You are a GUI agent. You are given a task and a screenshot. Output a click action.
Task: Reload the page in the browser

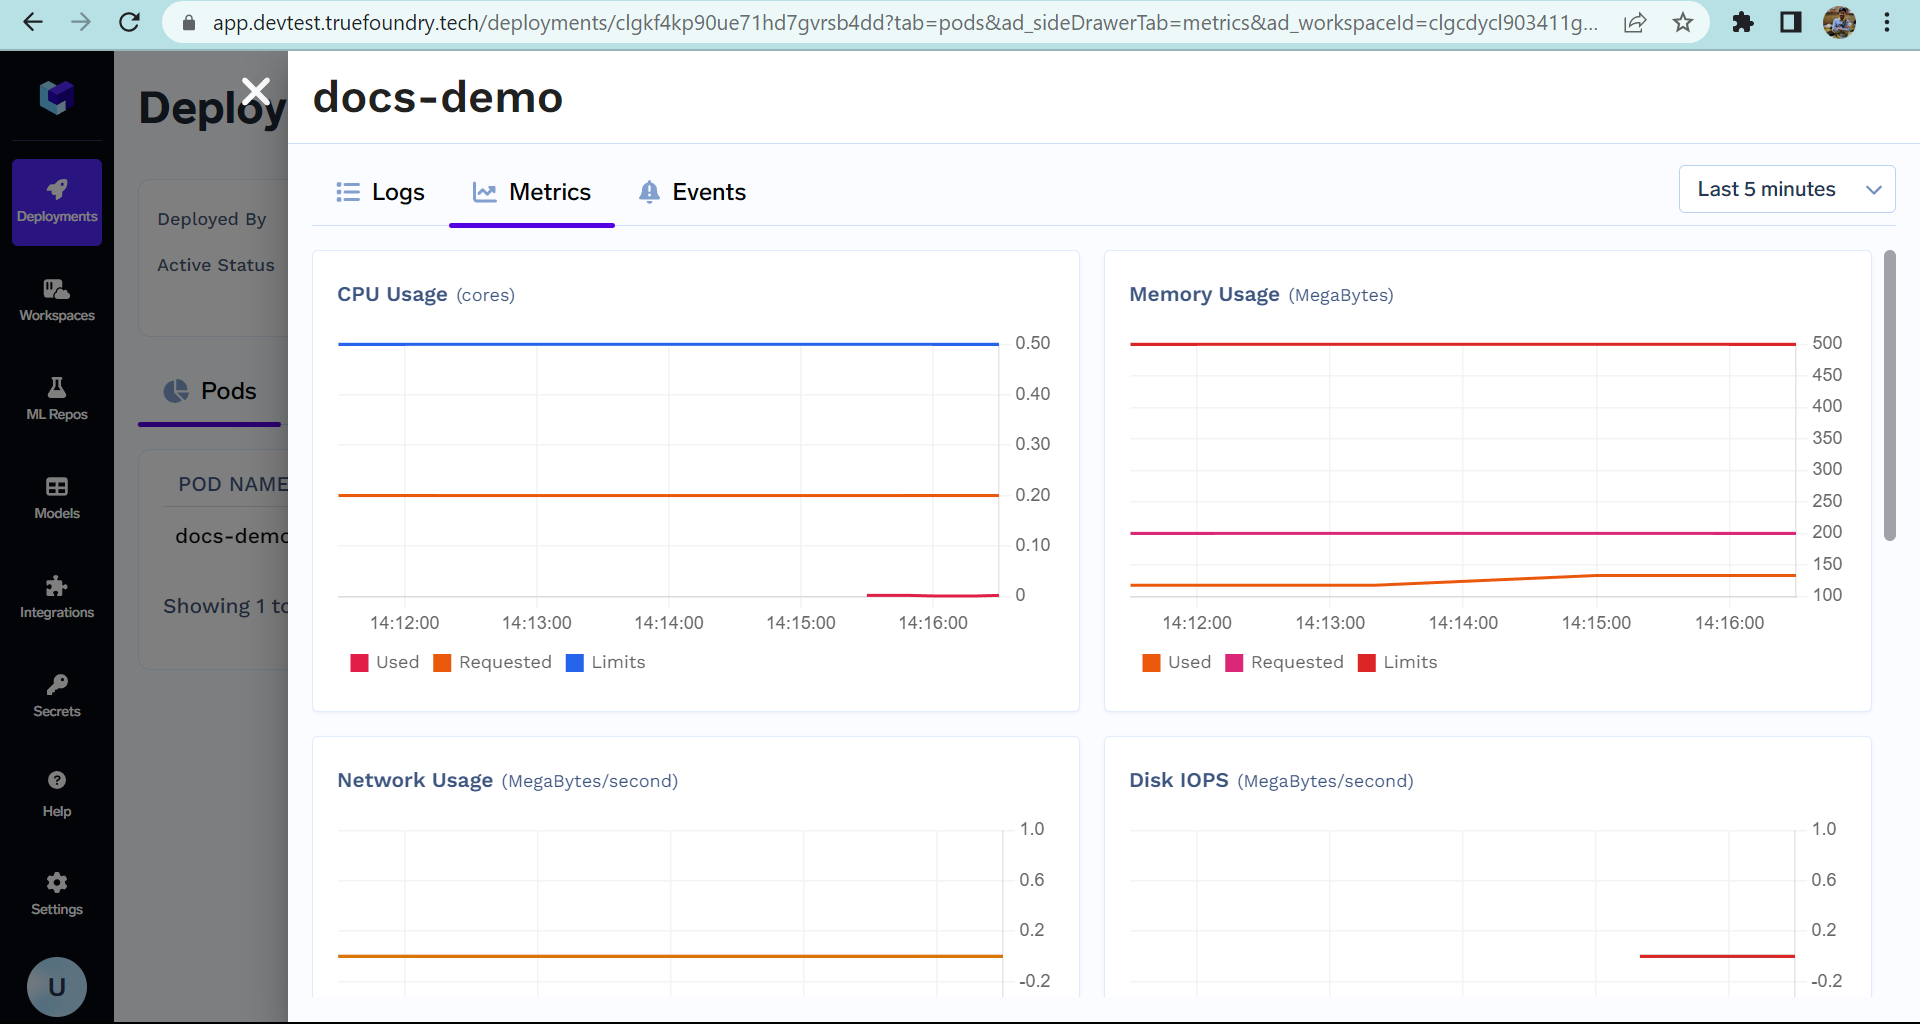[129, 22]
